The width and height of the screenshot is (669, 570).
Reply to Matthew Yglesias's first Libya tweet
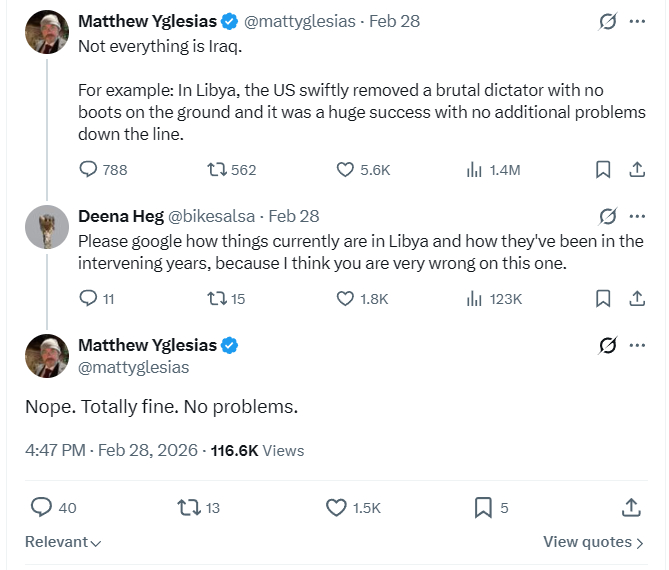click(89, 170)
